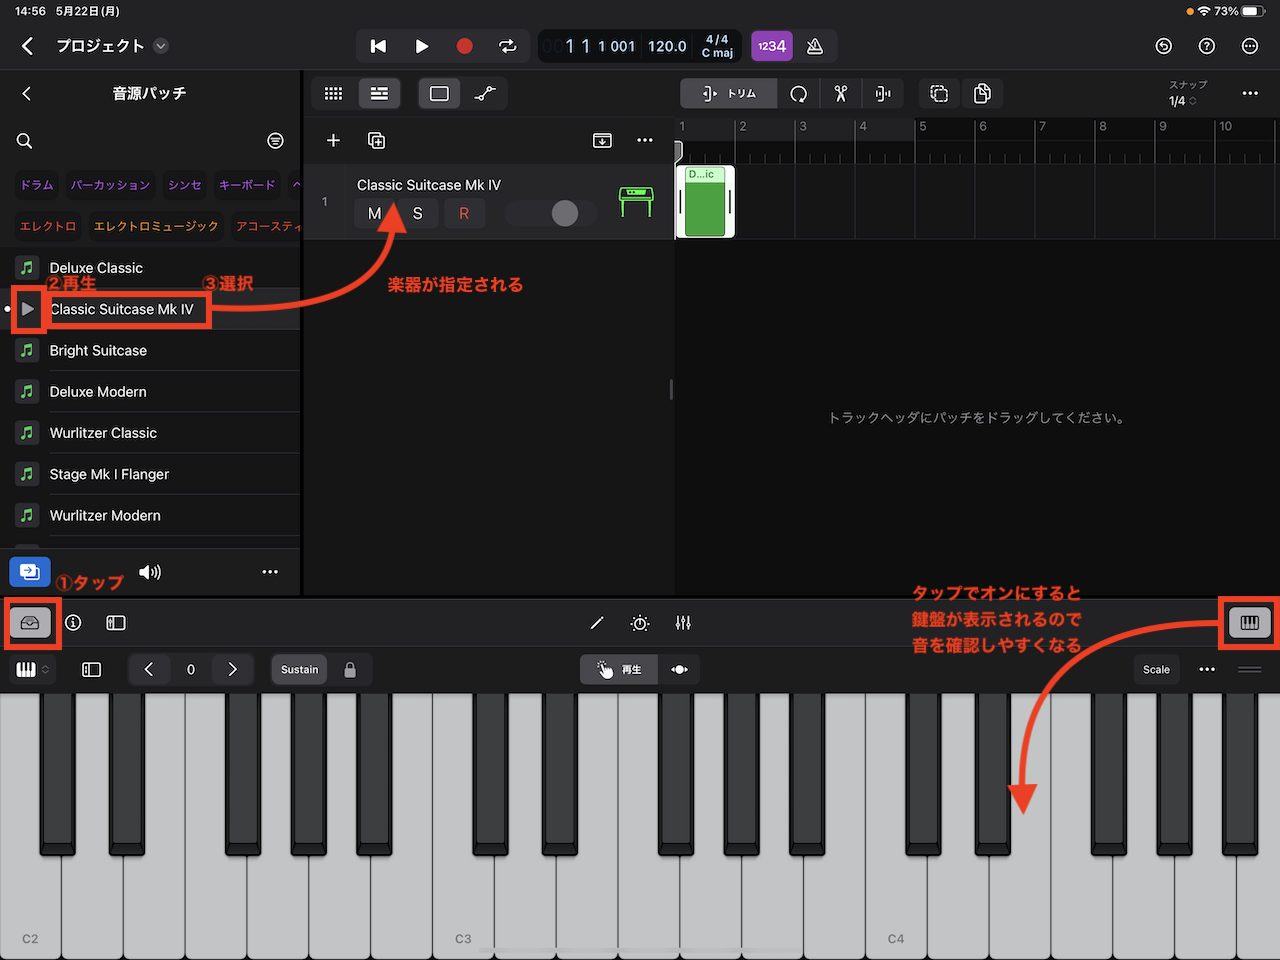
Task: Copy regions with clipboard icon
Action: [x=982, y=93]
